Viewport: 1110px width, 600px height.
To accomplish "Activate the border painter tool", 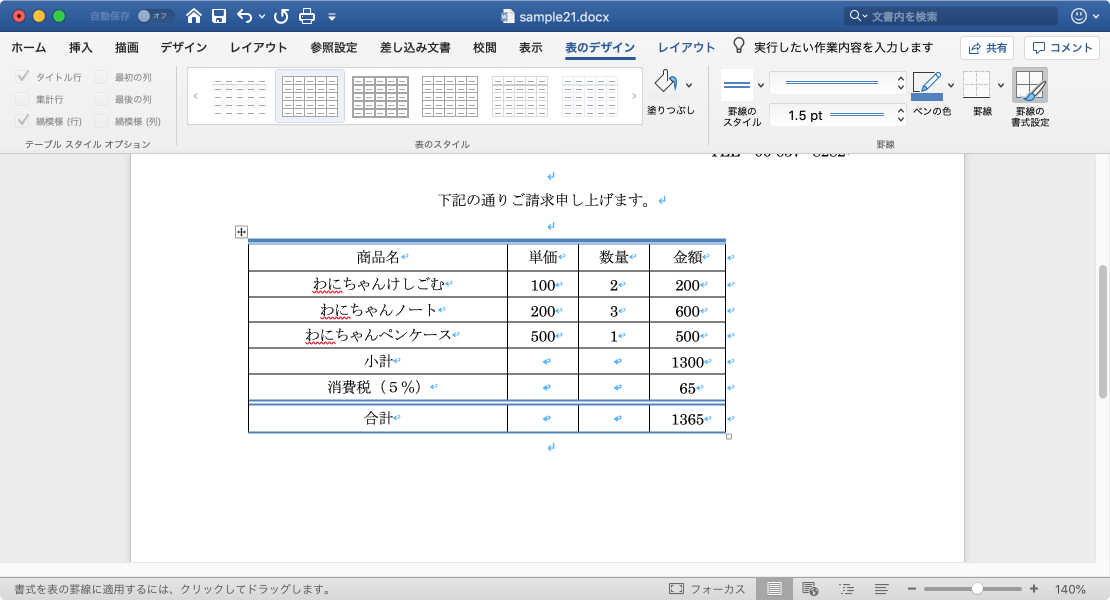I will 1030,86.
